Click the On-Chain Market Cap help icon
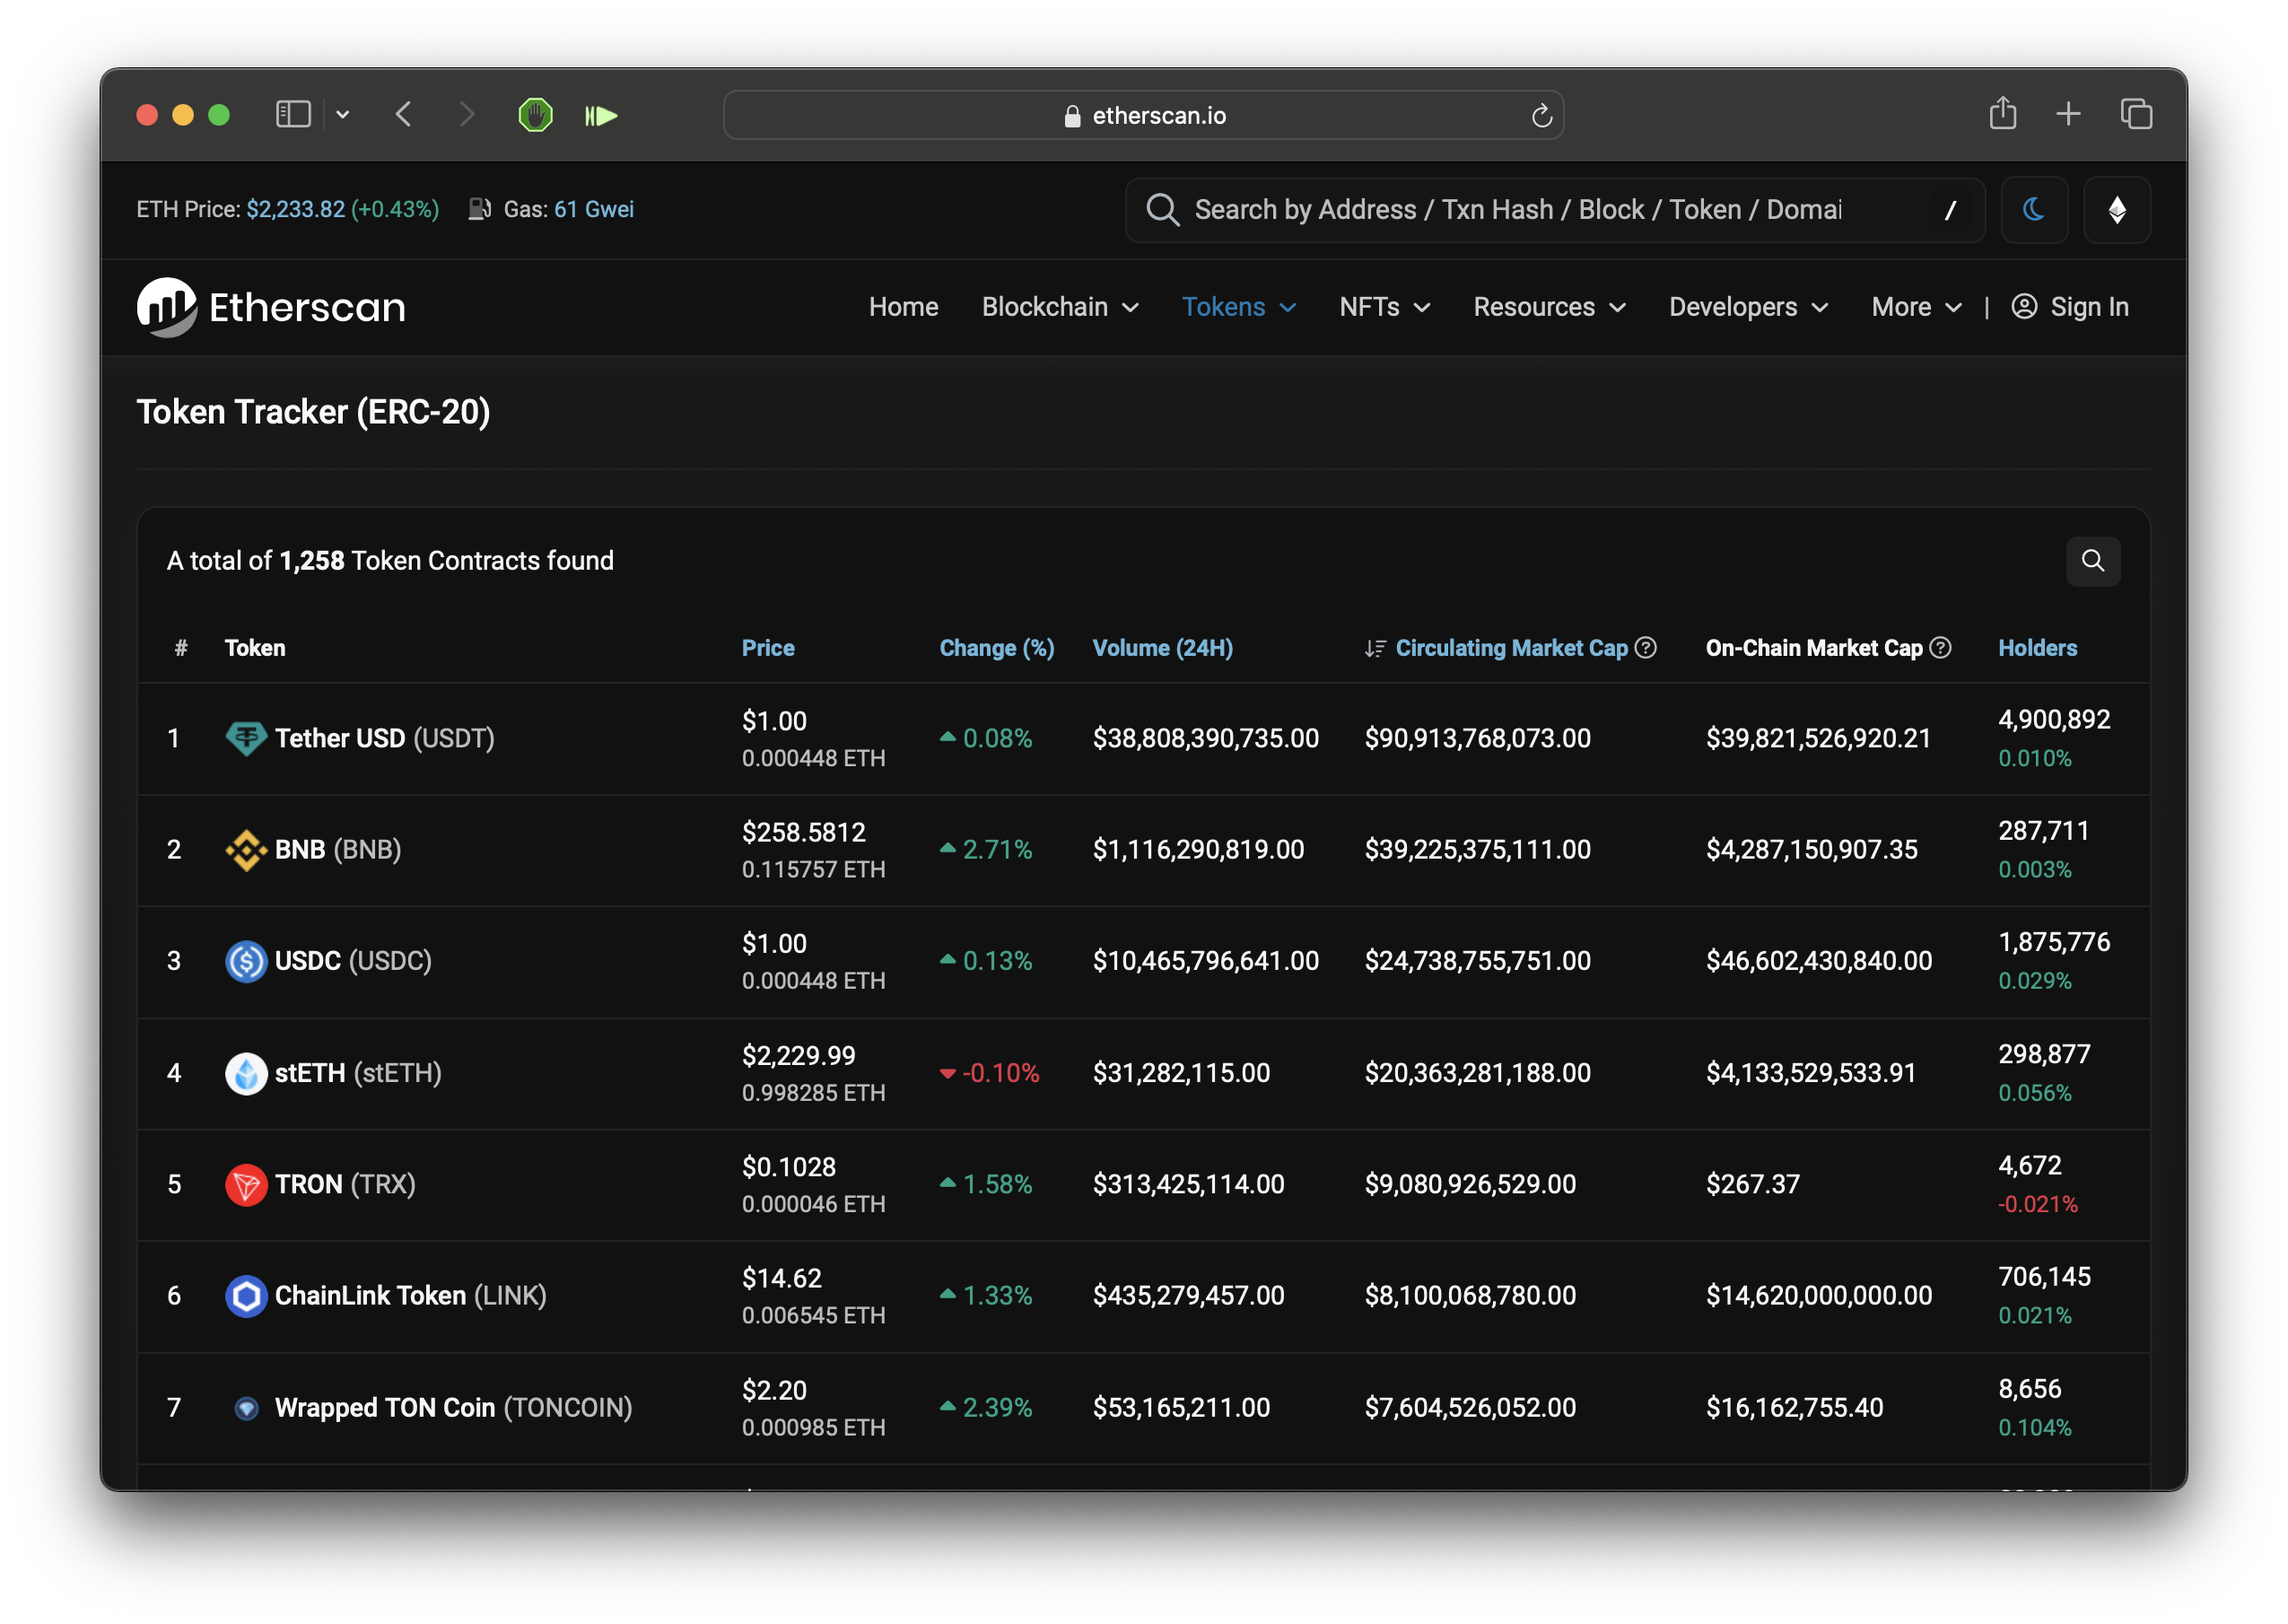Image resolution: width=2288 pixels, height=1624 pixels. click(1940, 648)
